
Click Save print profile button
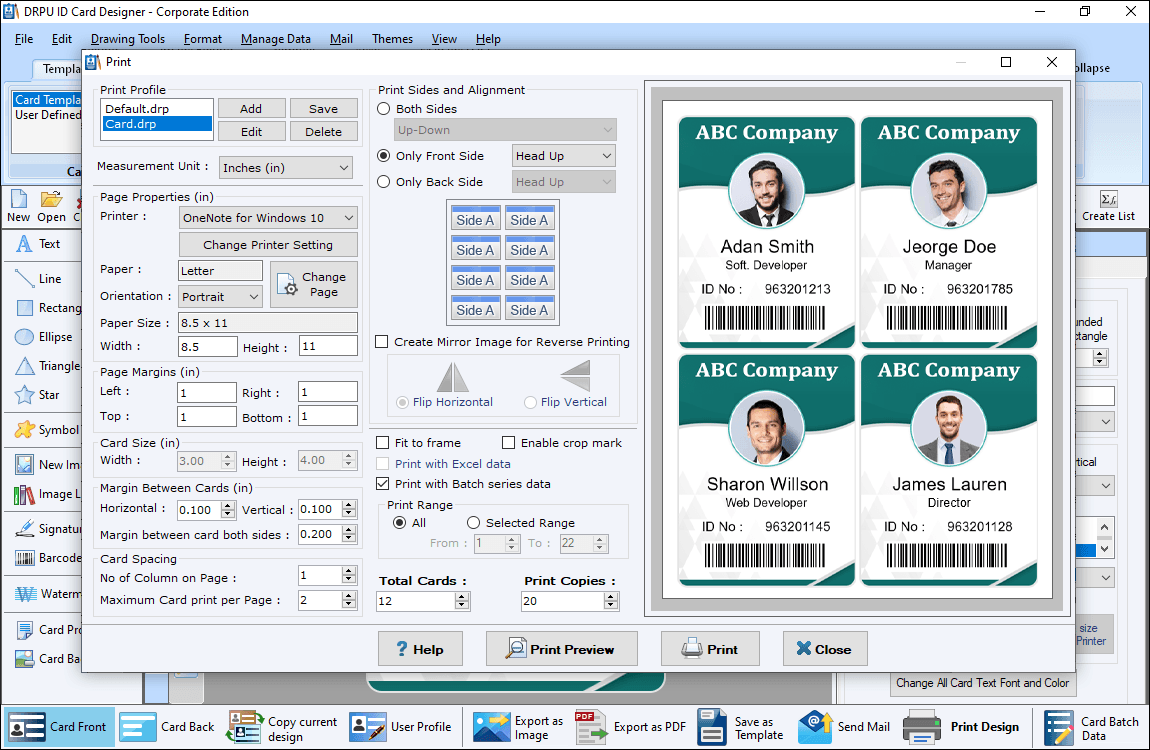pyautogui.click(x=323, y=109)
